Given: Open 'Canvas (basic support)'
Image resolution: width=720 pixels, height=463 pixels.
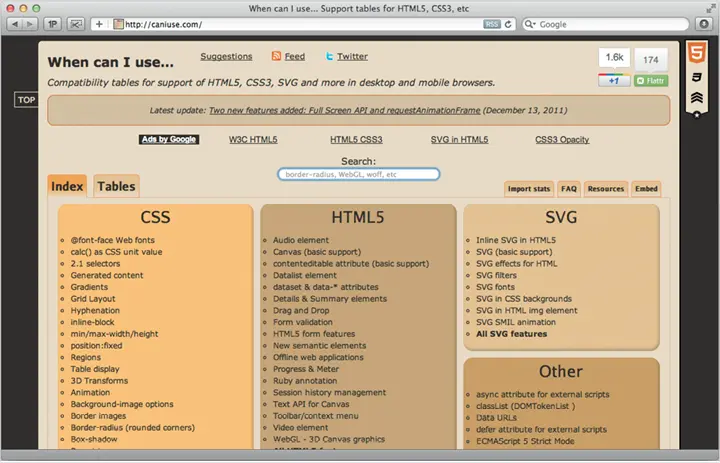Looking at the screenshot, I should pos(317,252).
